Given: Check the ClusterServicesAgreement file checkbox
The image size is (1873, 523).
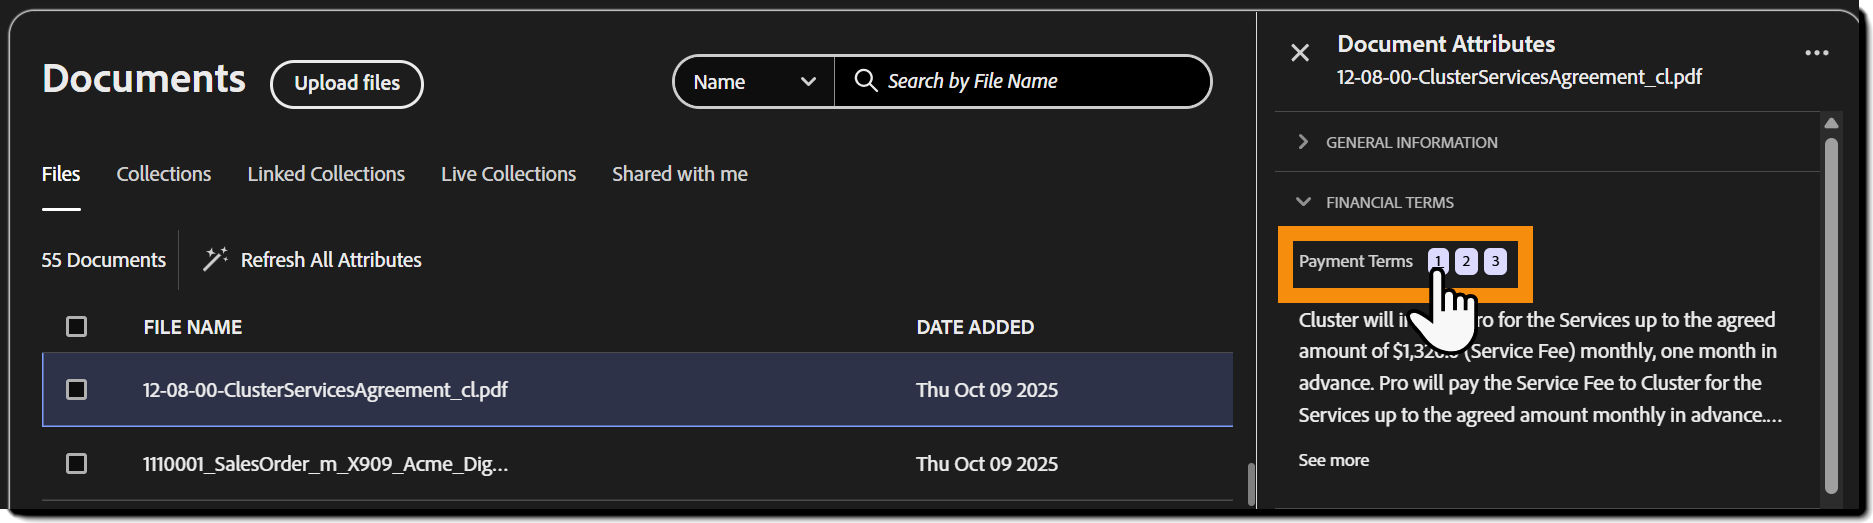Looking at the screenshot, I should 76,389.
